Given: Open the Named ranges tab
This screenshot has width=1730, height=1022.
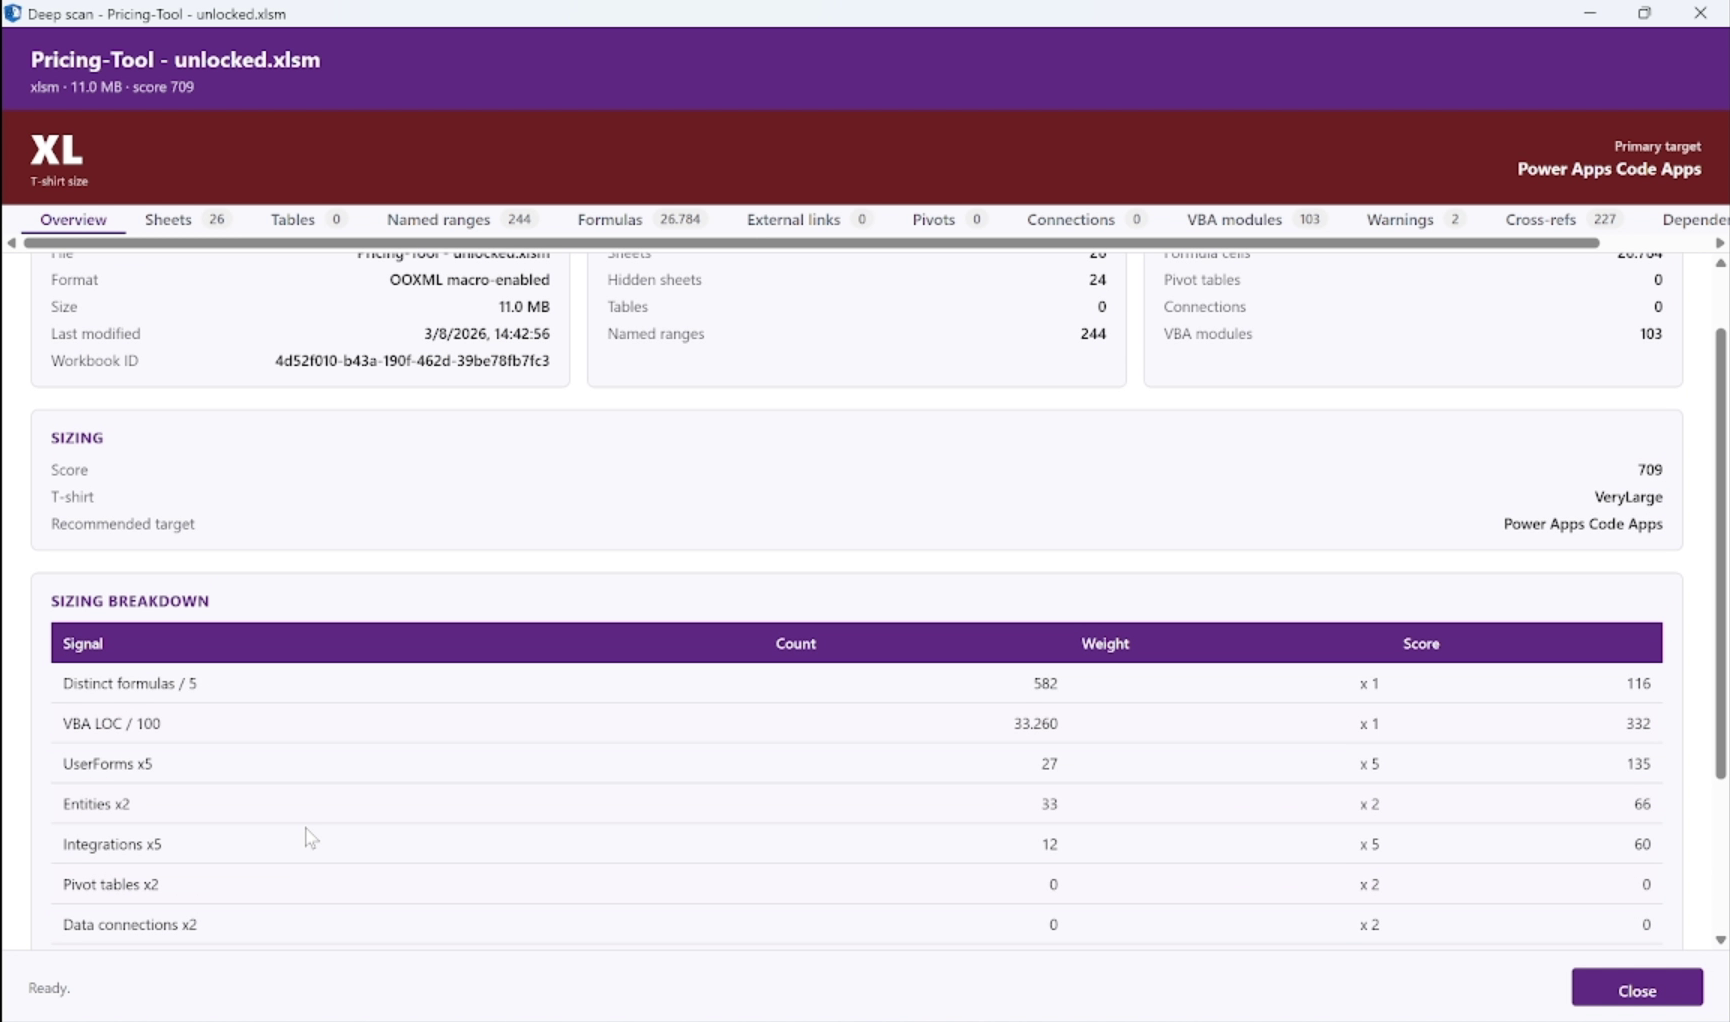Looking at the screenshot, I should (461, 220).
